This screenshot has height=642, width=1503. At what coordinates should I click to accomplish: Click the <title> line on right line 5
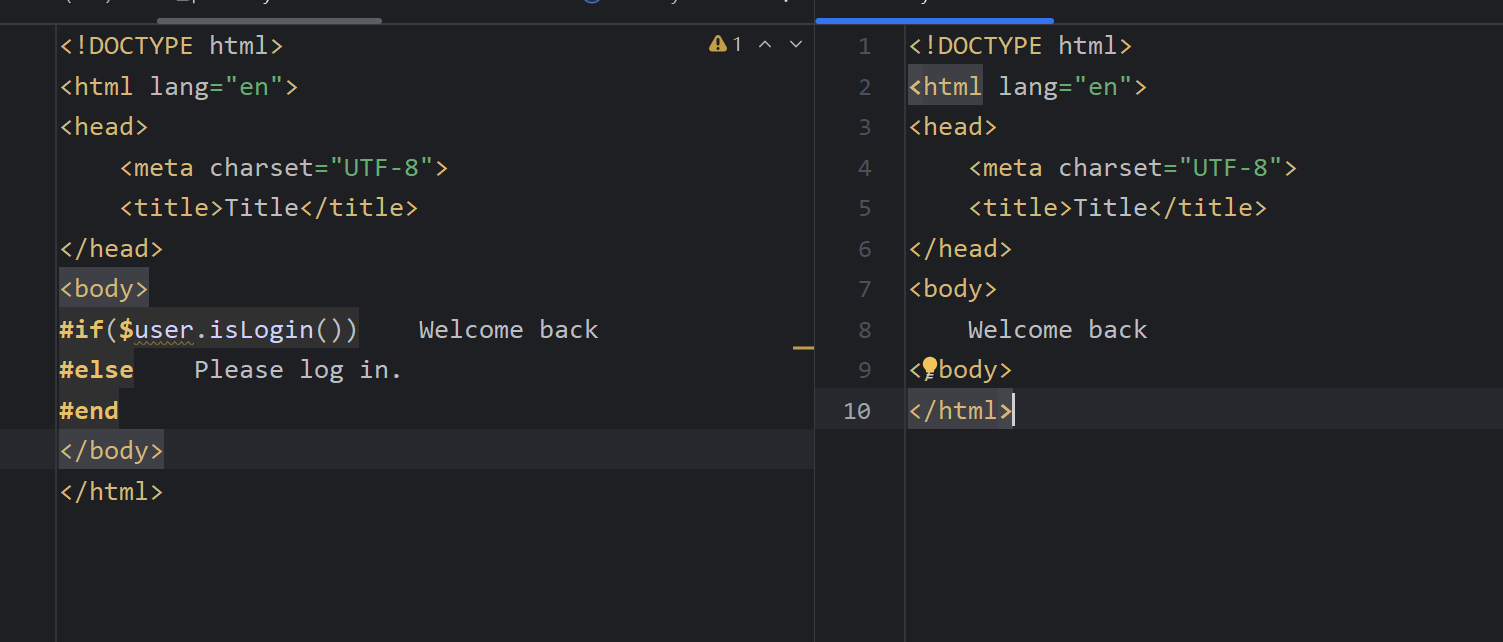point(1118,208)
